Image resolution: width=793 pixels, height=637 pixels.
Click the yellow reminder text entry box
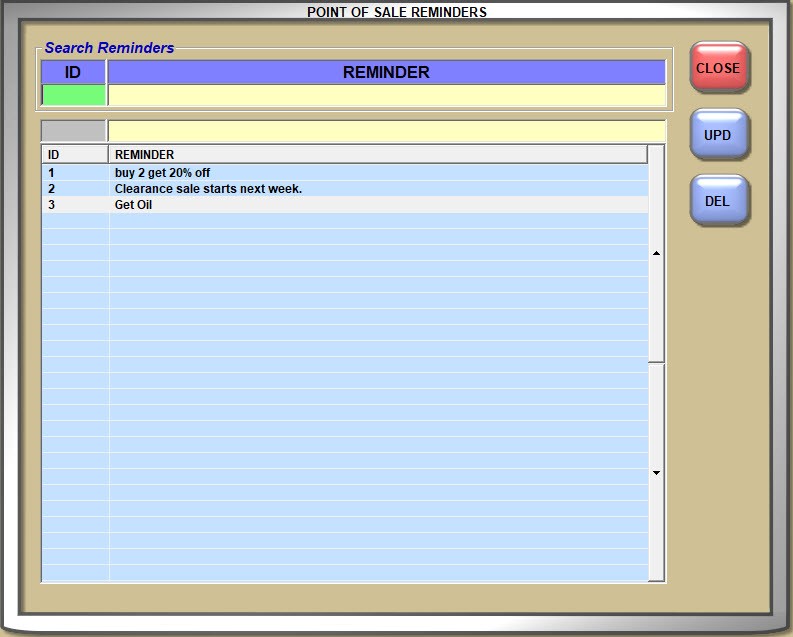pyautogui.click(x=386, y=131)
